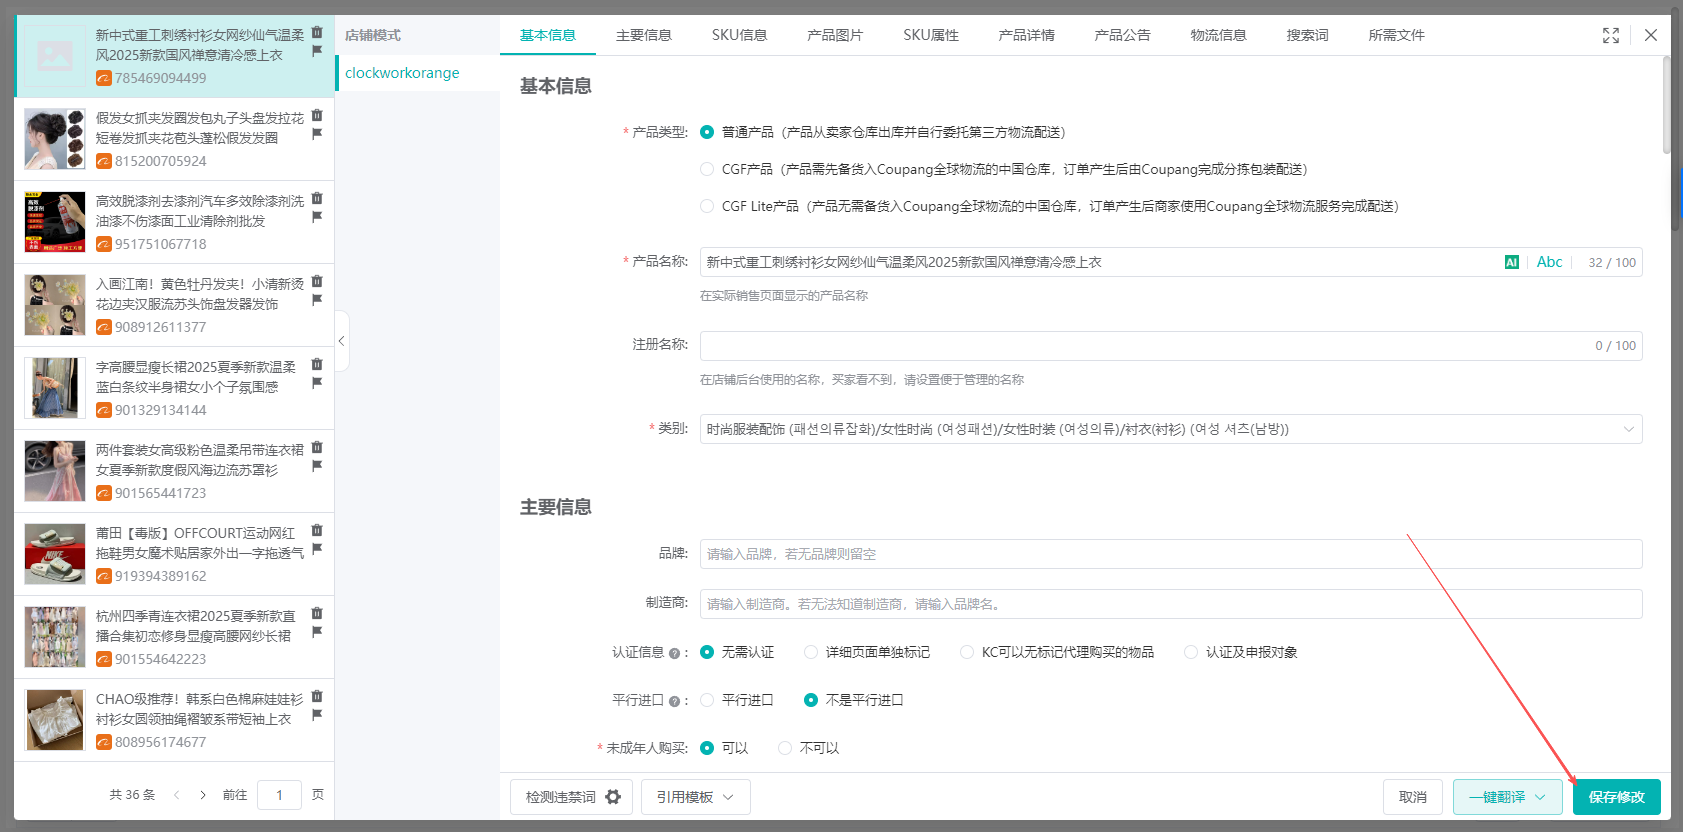Click the Abc case formatting icon
Viewport: 1683px width, 832px height.
tap(1549, 262)
